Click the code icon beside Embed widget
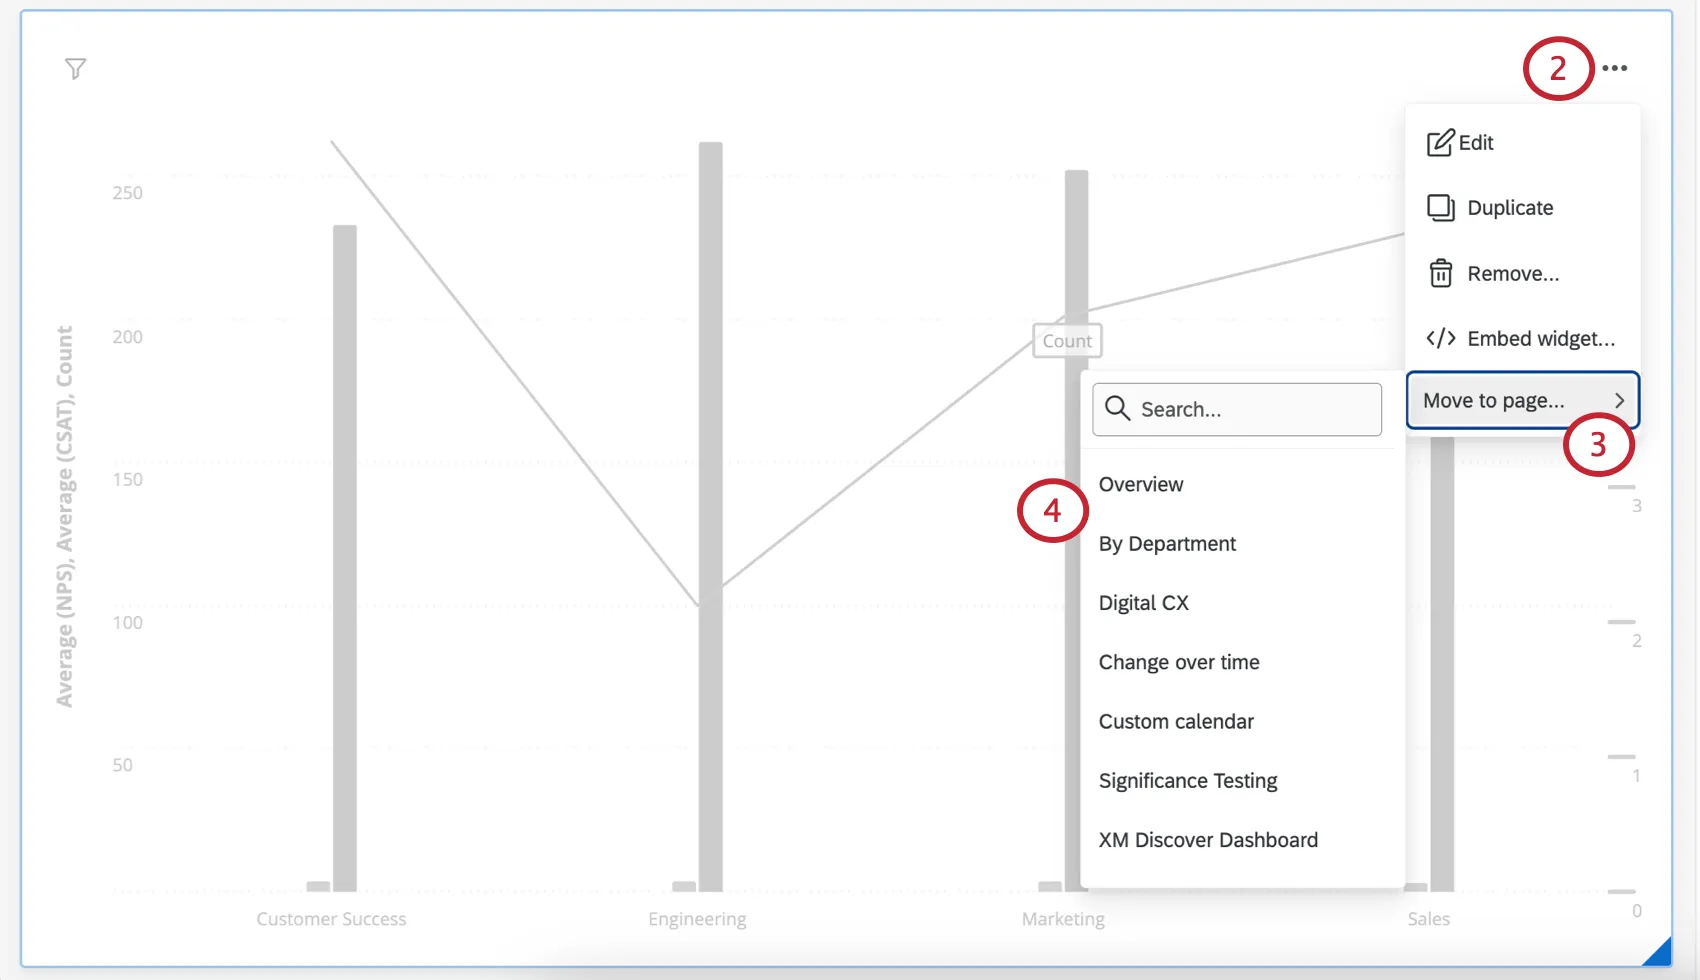The image size is (1700, 980). [x=1440, y=338]
